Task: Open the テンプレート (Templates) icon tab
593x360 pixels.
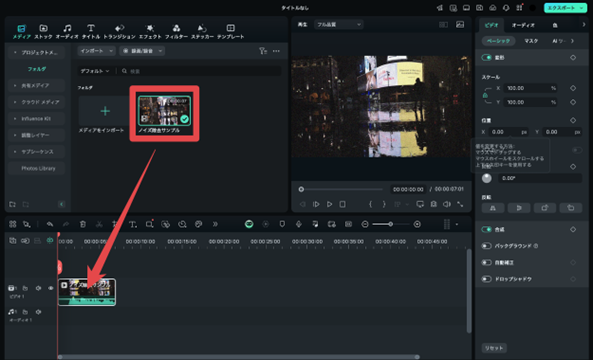Action: coord(230,32)
